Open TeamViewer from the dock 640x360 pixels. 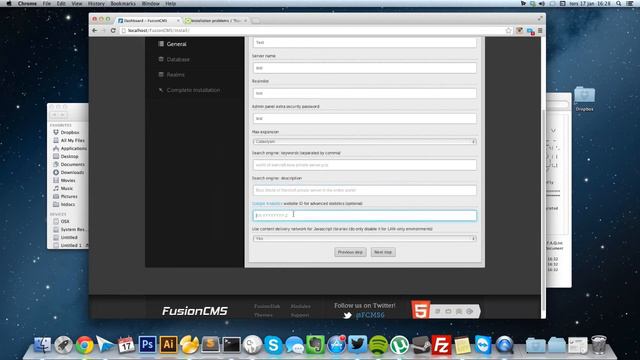[x=483, y=345]
